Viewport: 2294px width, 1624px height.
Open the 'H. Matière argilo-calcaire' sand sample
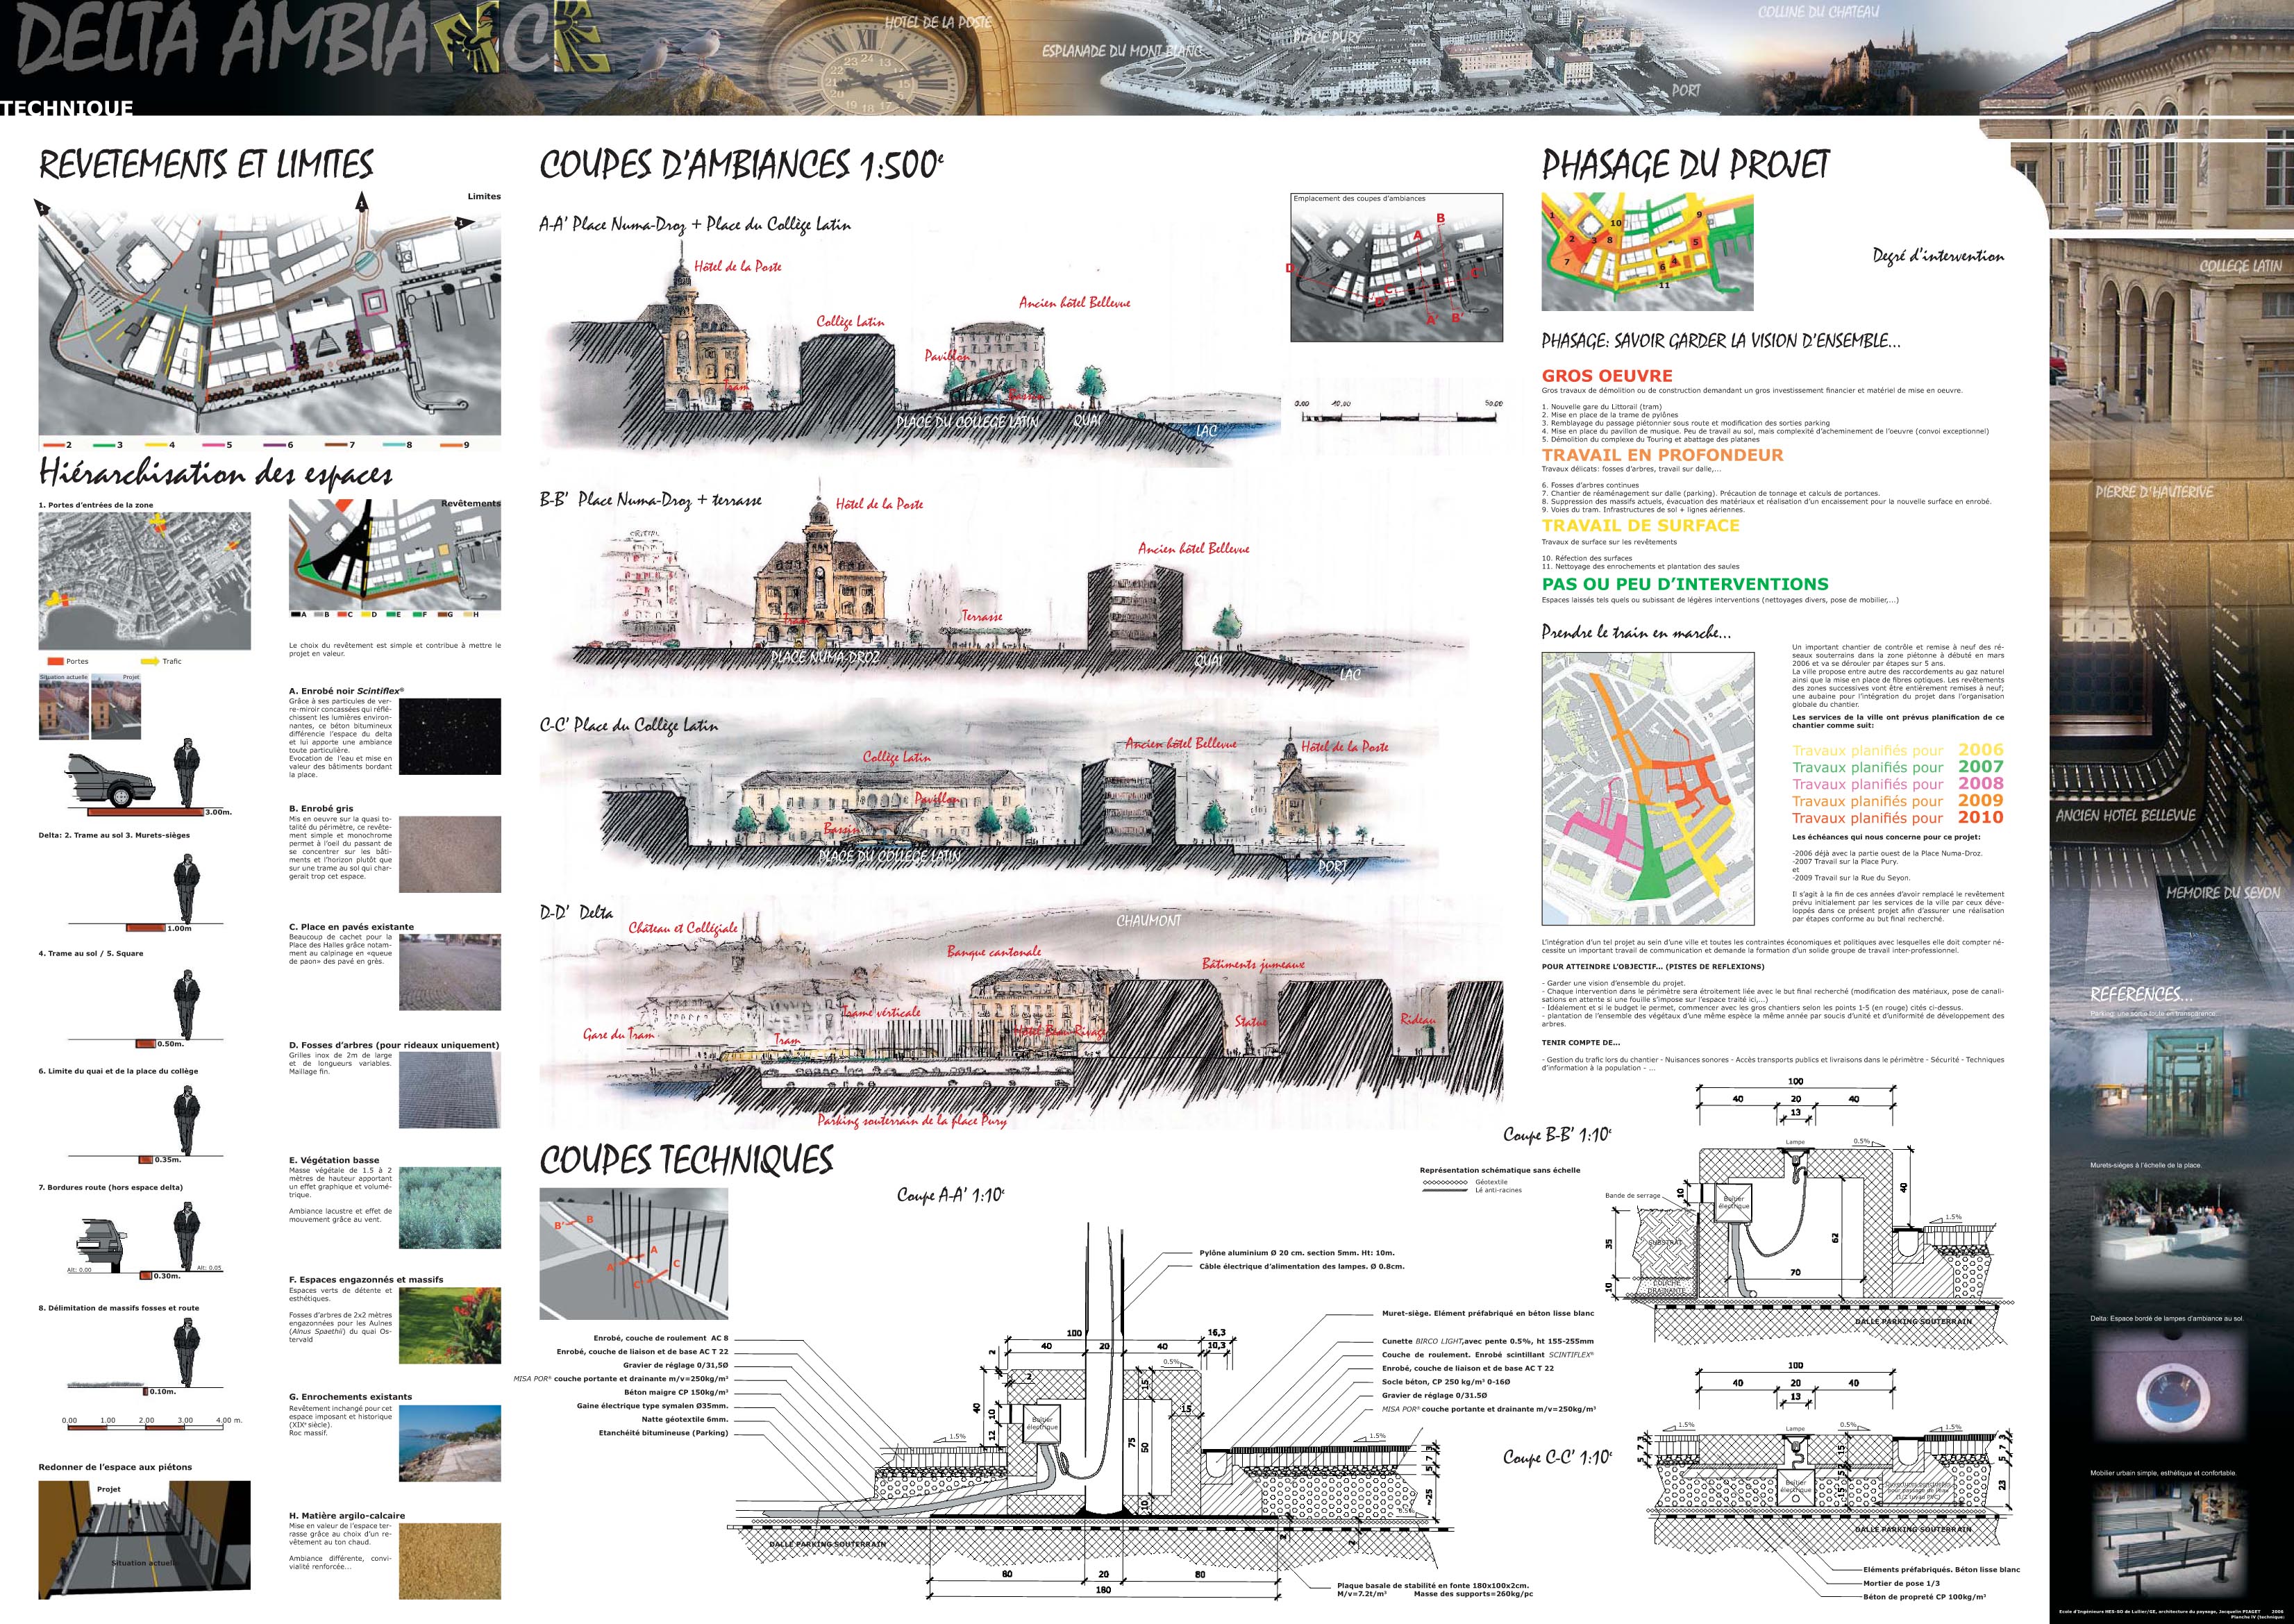(450, 1561)
